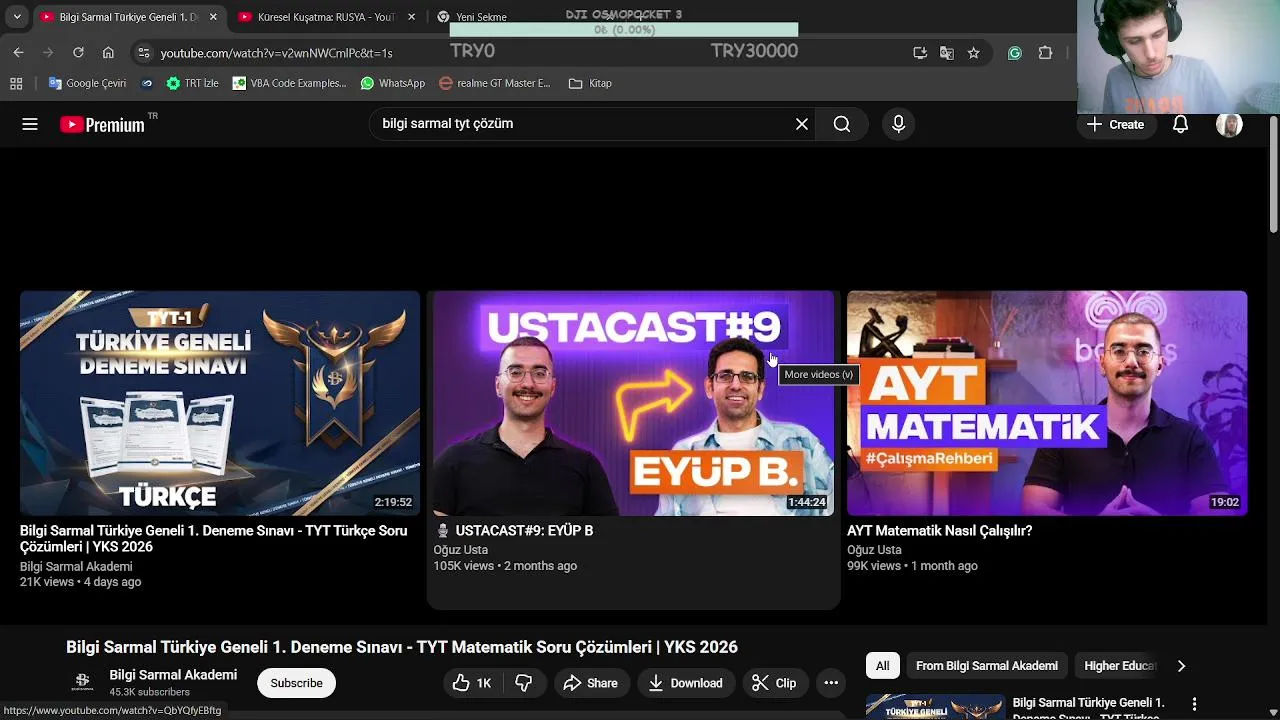Create a Clip of this video

774,683
